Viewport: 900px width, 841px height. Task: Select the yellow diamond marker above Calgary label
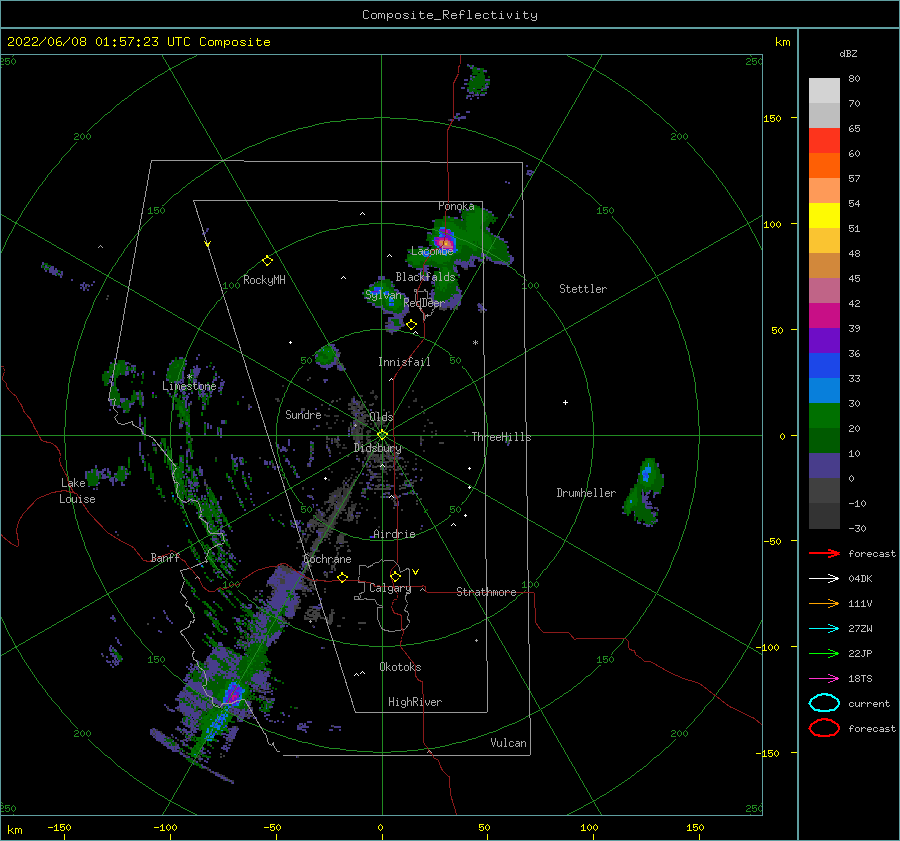pos(395,576)
